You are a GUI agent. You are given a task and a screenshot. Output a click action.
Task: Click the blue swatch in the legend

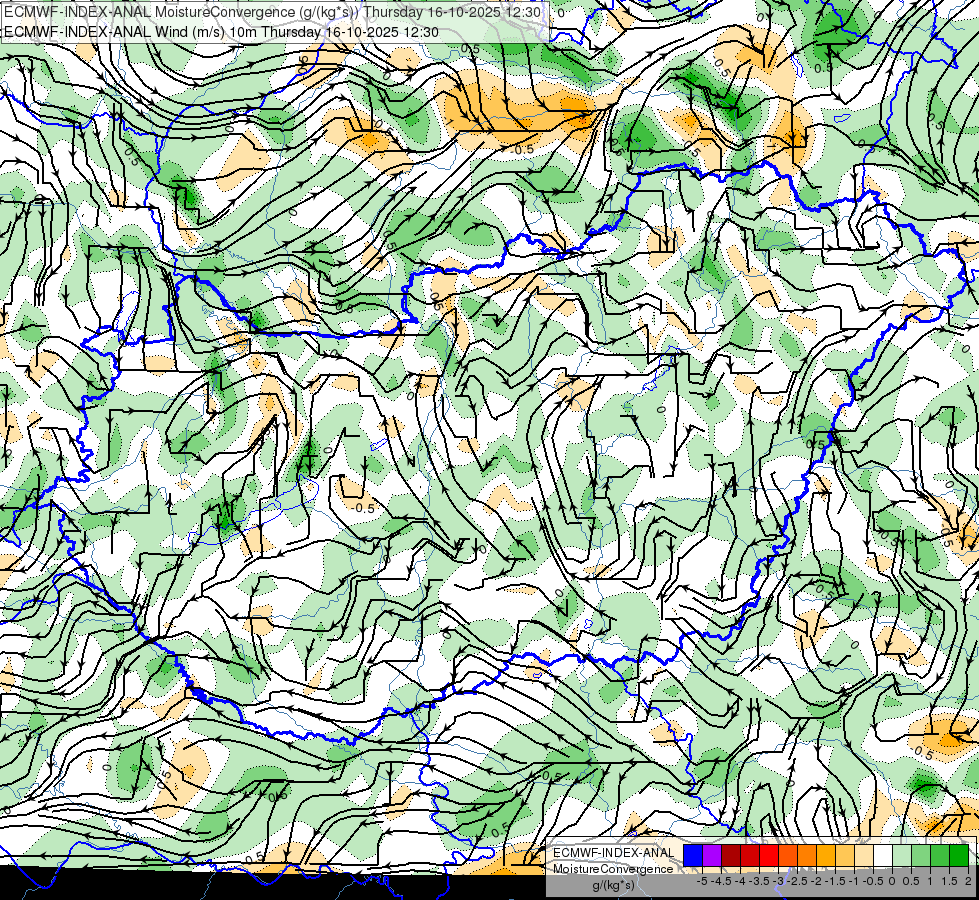693,855
